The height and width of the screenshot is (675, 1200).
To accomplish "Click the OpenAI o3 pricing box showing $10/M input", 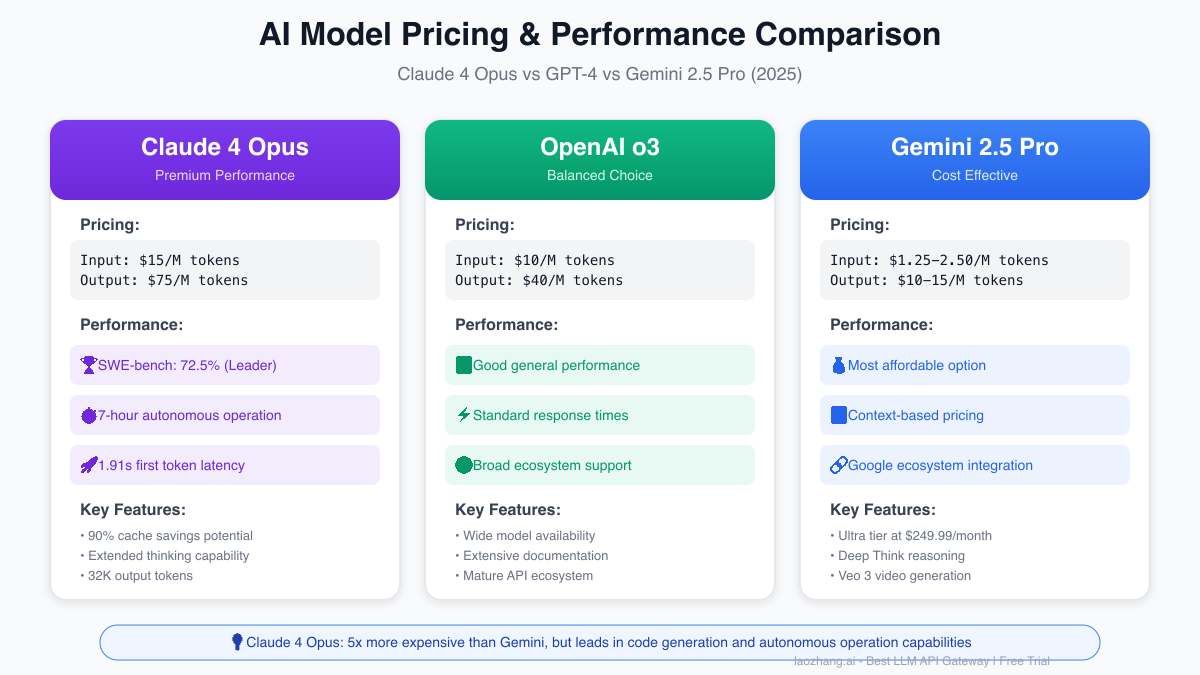I will click(x=600, y=270).
